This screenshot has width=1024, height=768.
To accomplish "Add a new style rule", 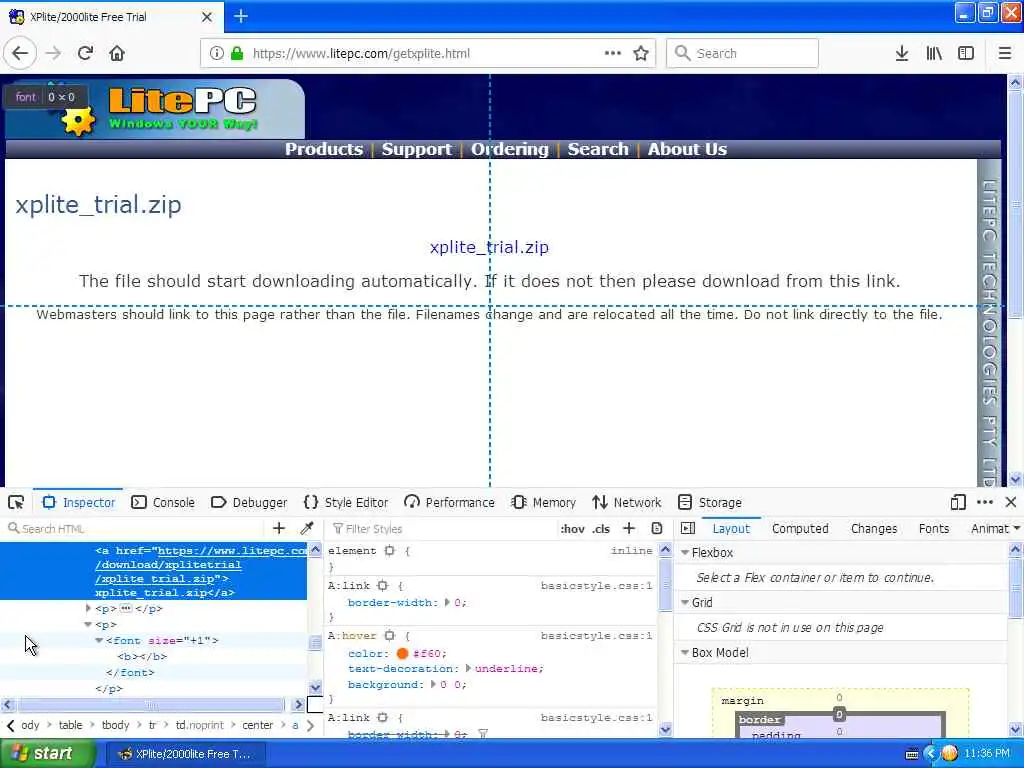I will (x=629, y=528).
